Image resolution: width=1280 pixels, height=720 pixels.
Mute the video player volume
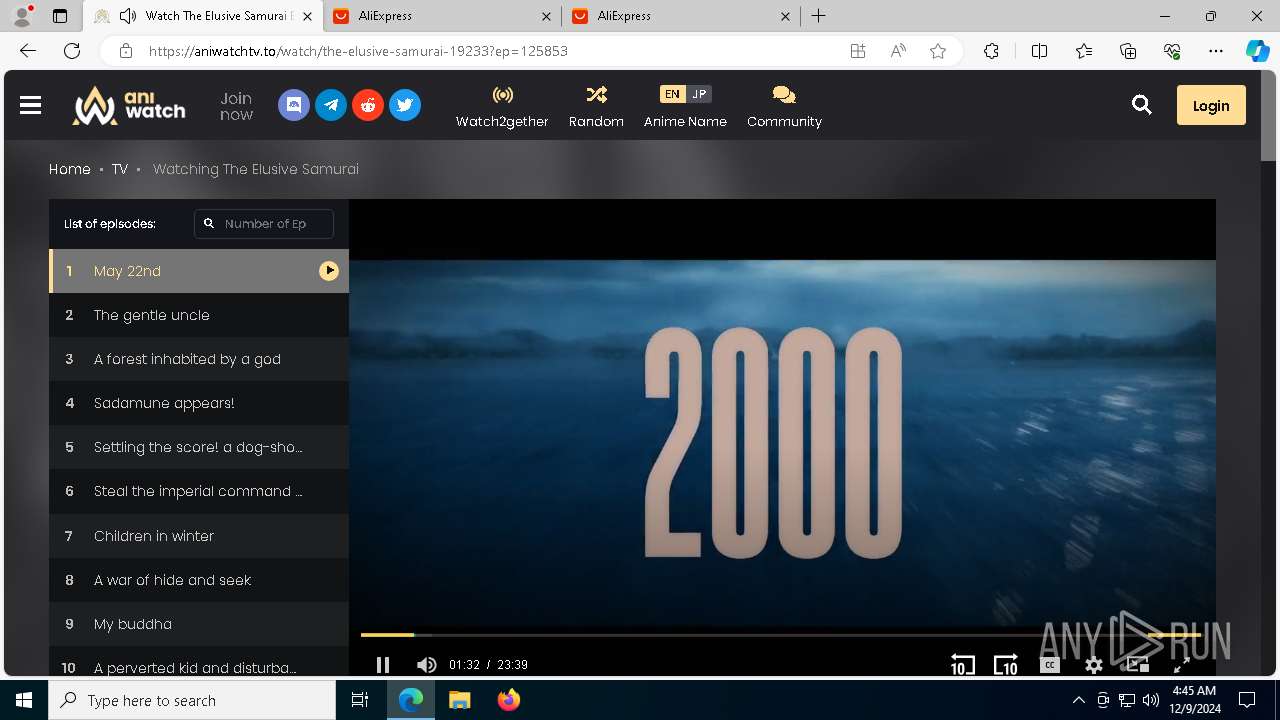point(426,665)
